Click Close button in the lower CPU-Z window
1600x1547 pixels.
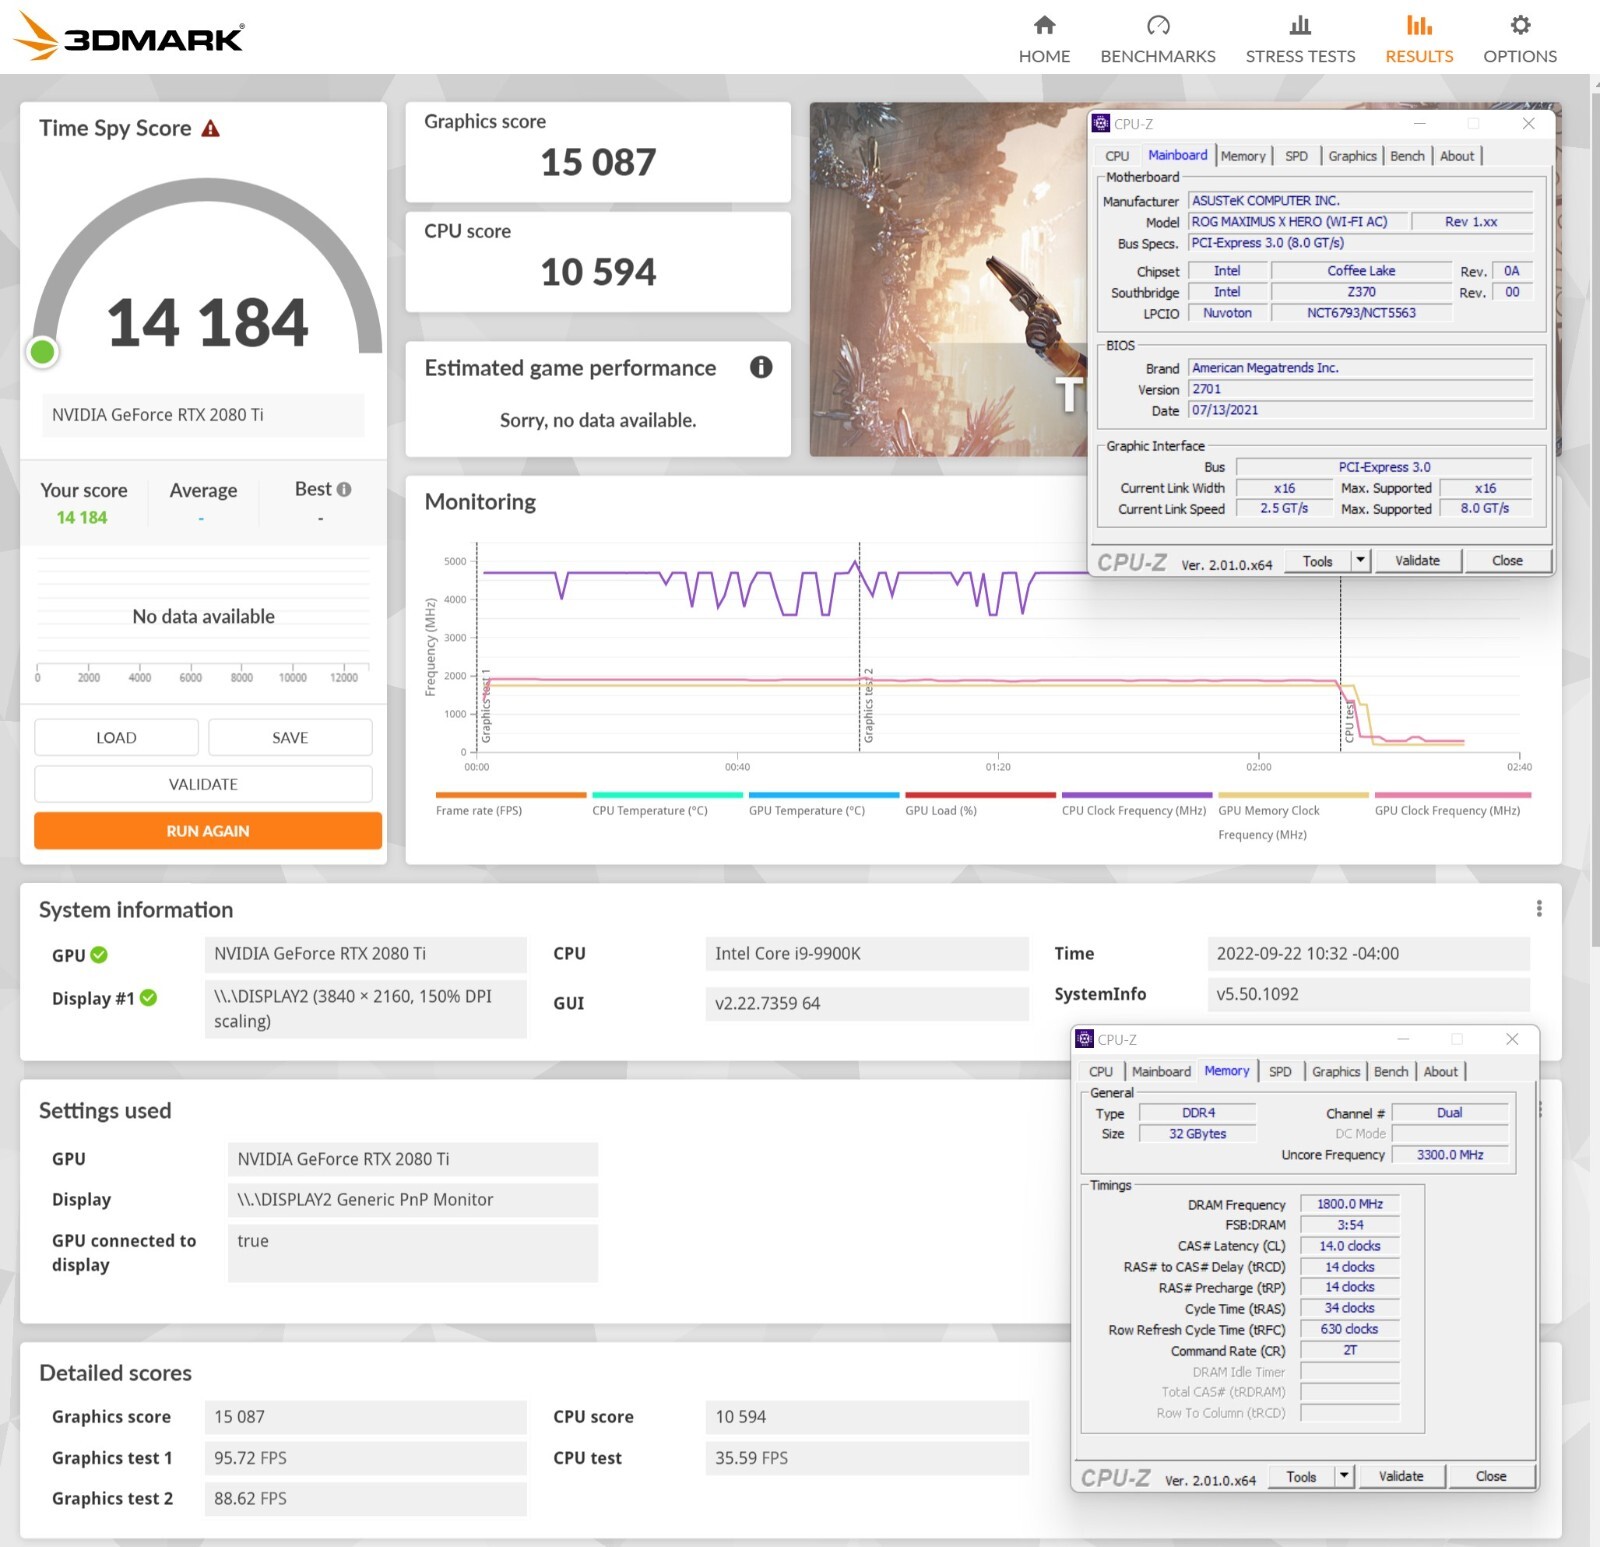coord(1491,1476)
